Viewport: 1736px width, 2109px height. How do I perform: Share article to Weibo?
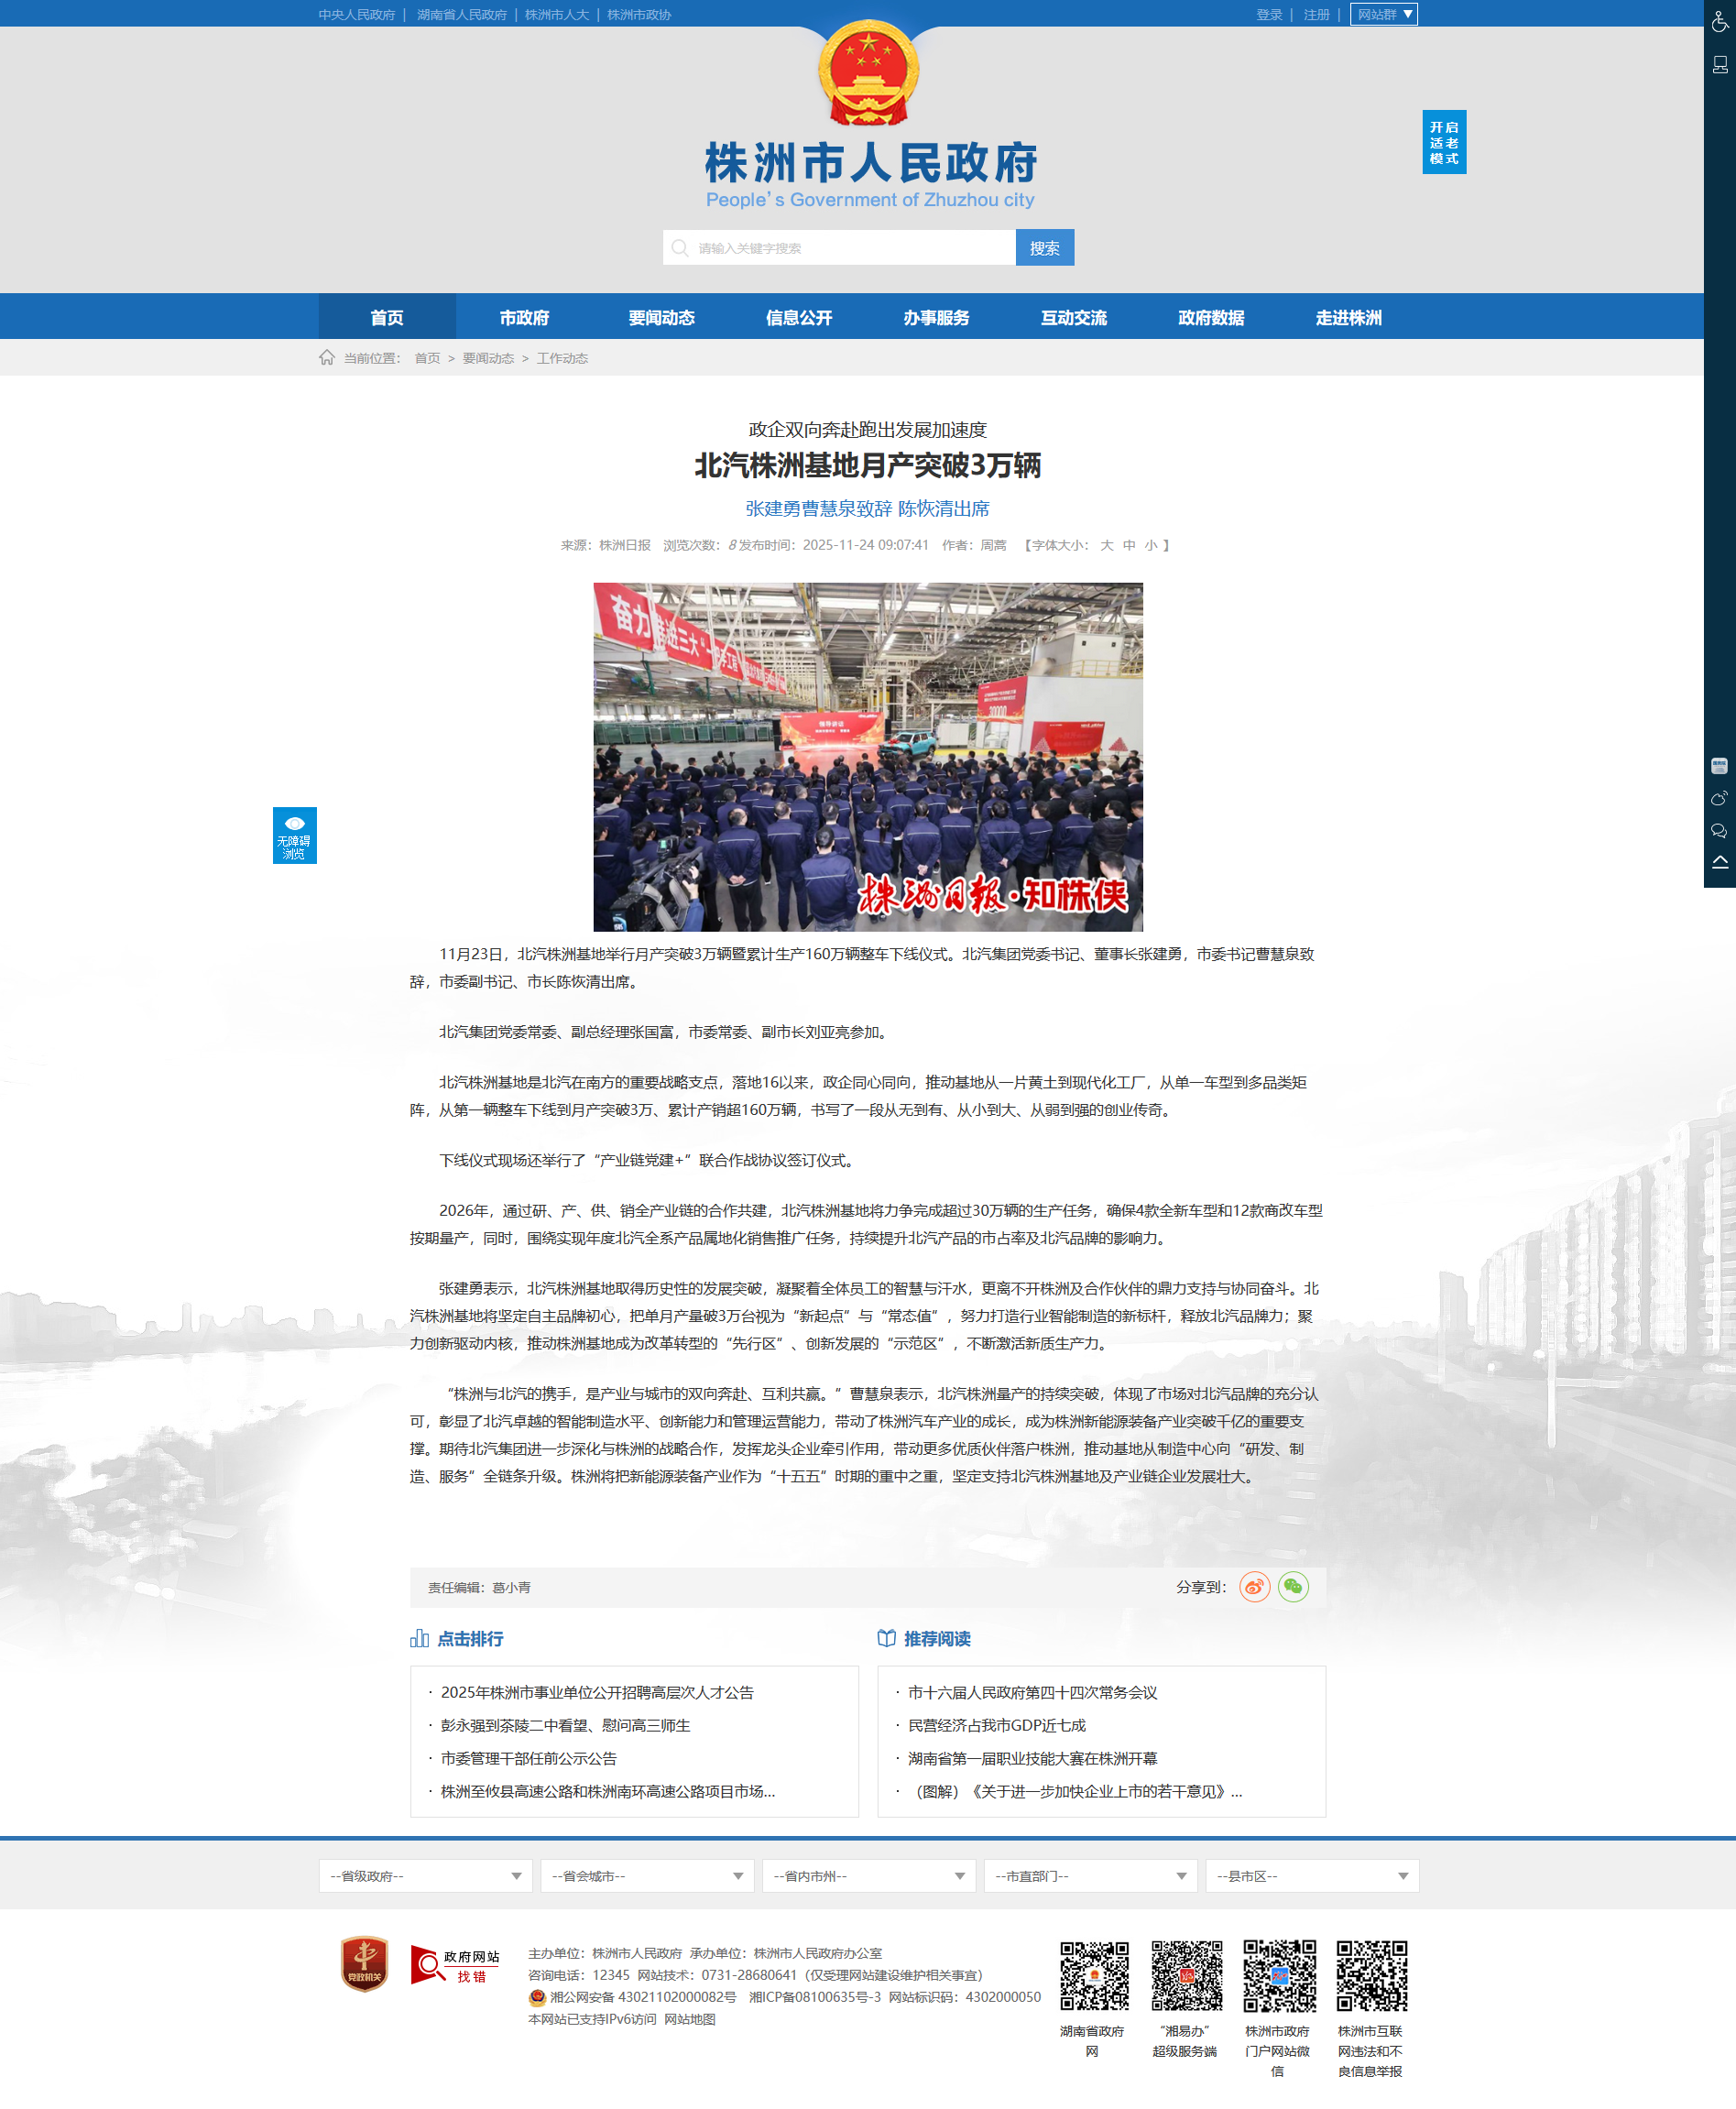1254,1586
